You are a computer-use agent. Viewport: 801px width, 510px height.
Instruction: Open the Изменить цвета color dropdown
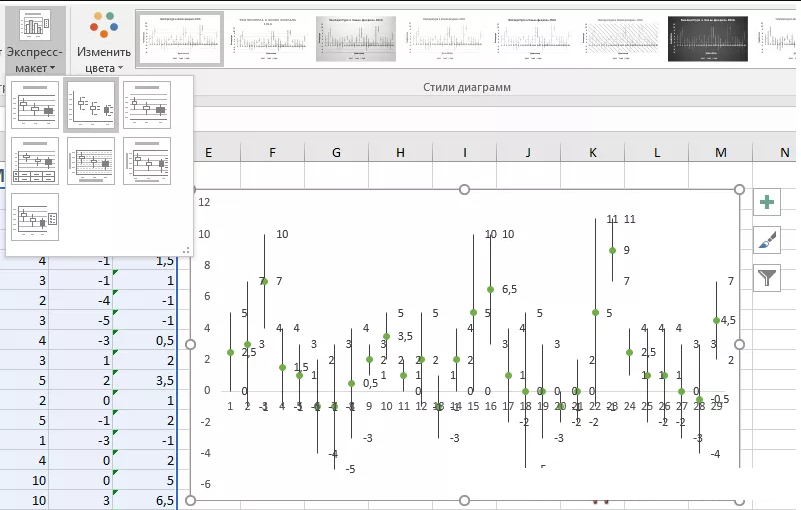click(103, 40)
